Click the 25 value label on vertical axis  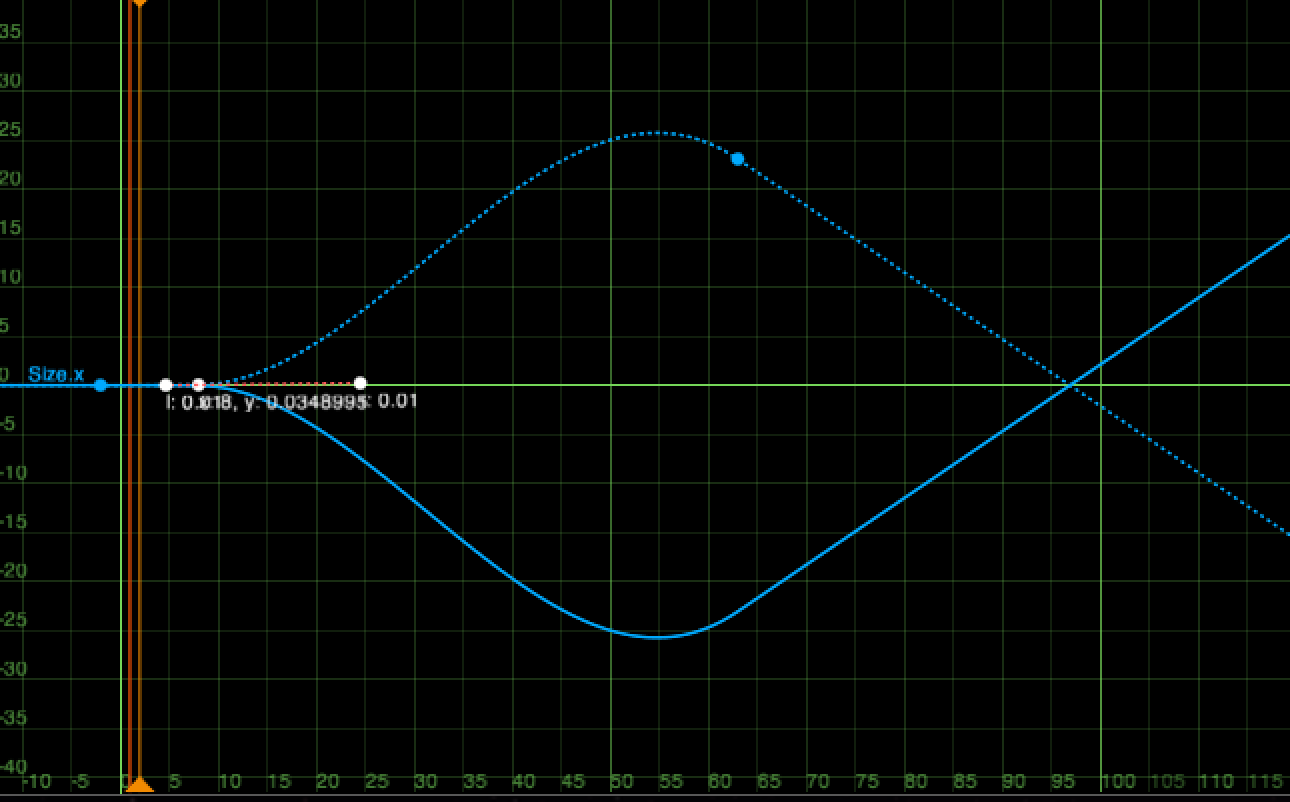point(11,130)
